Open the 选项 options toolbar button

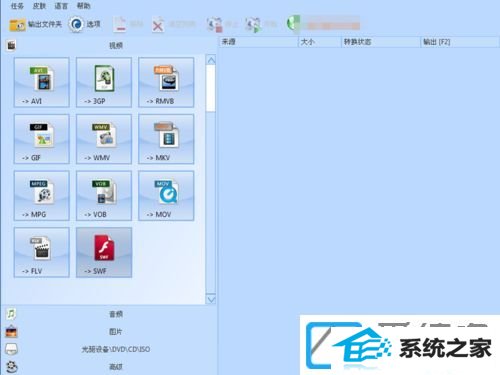point(85,24)
